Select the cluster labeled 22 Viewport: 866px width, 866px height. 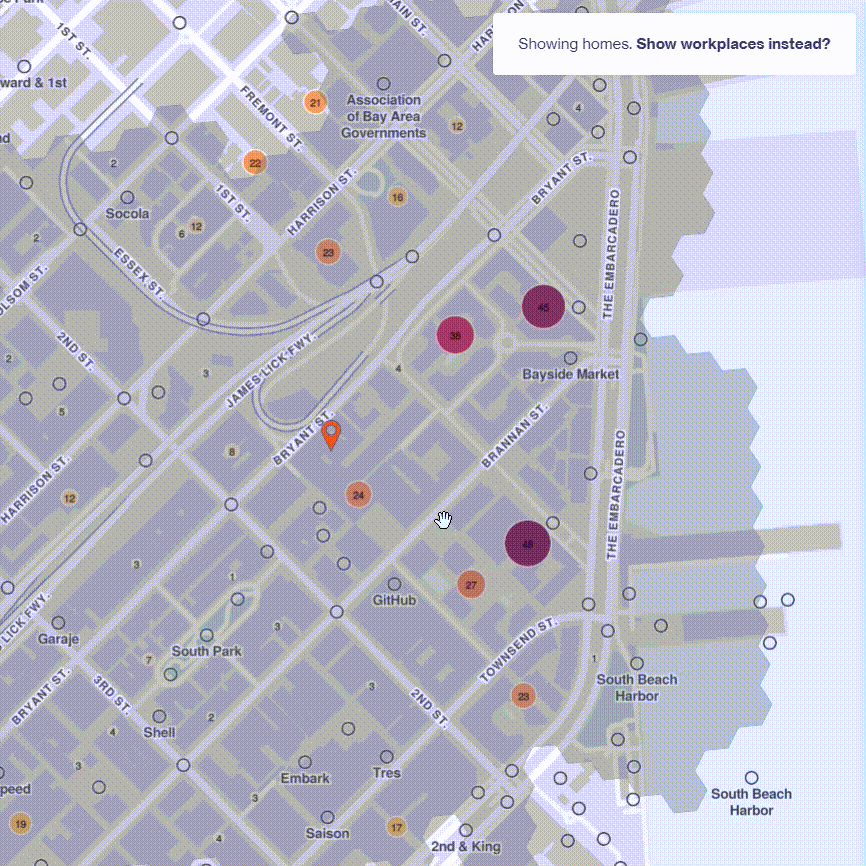[255, 162]
